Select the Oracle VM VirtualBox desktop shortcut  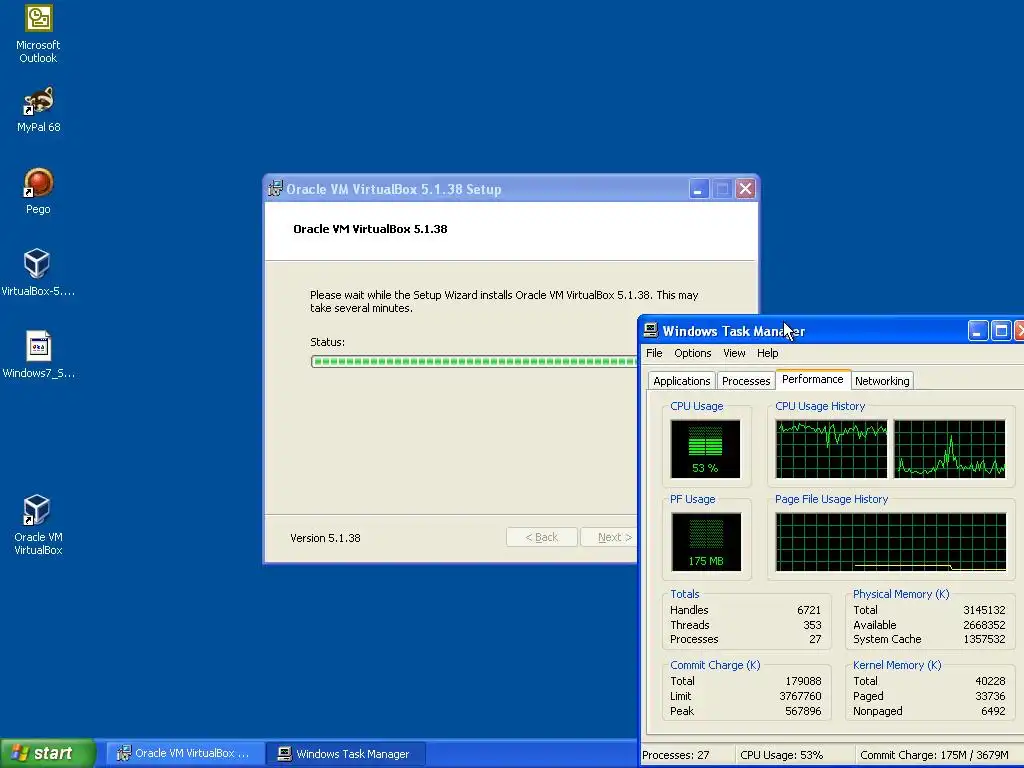39,525
